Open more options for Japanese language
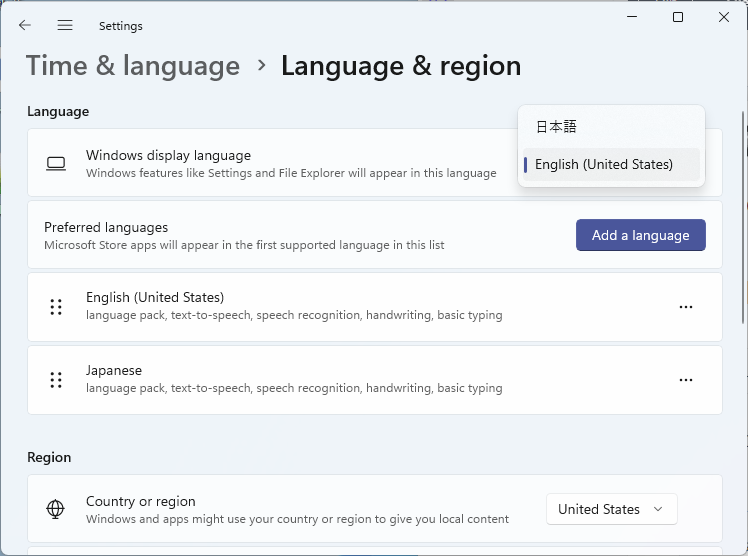 (686, 380)
